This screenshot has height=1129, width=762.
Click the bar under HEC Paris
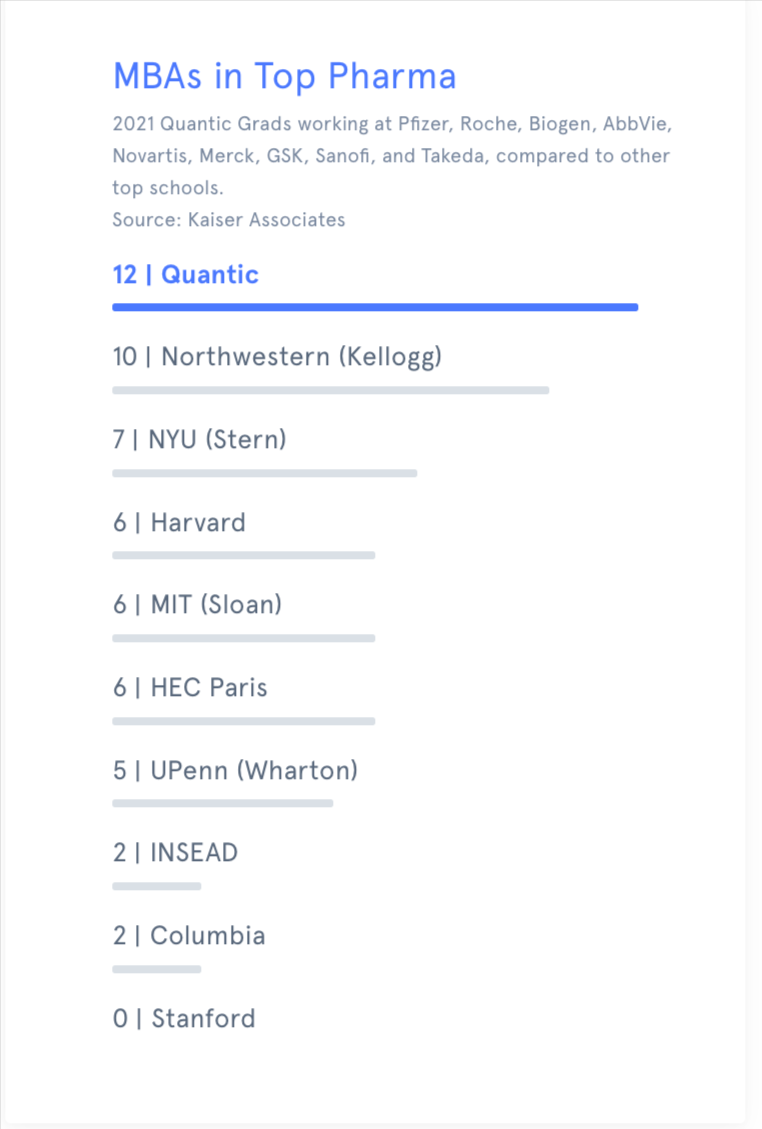[x=243, y=721]
